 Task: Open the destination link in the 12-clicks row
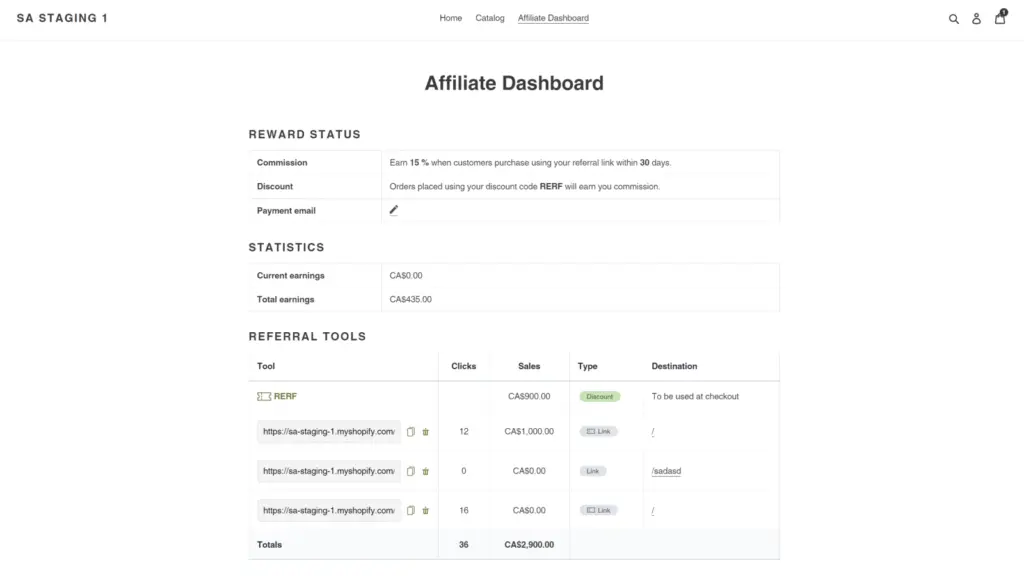click(653, 432)
